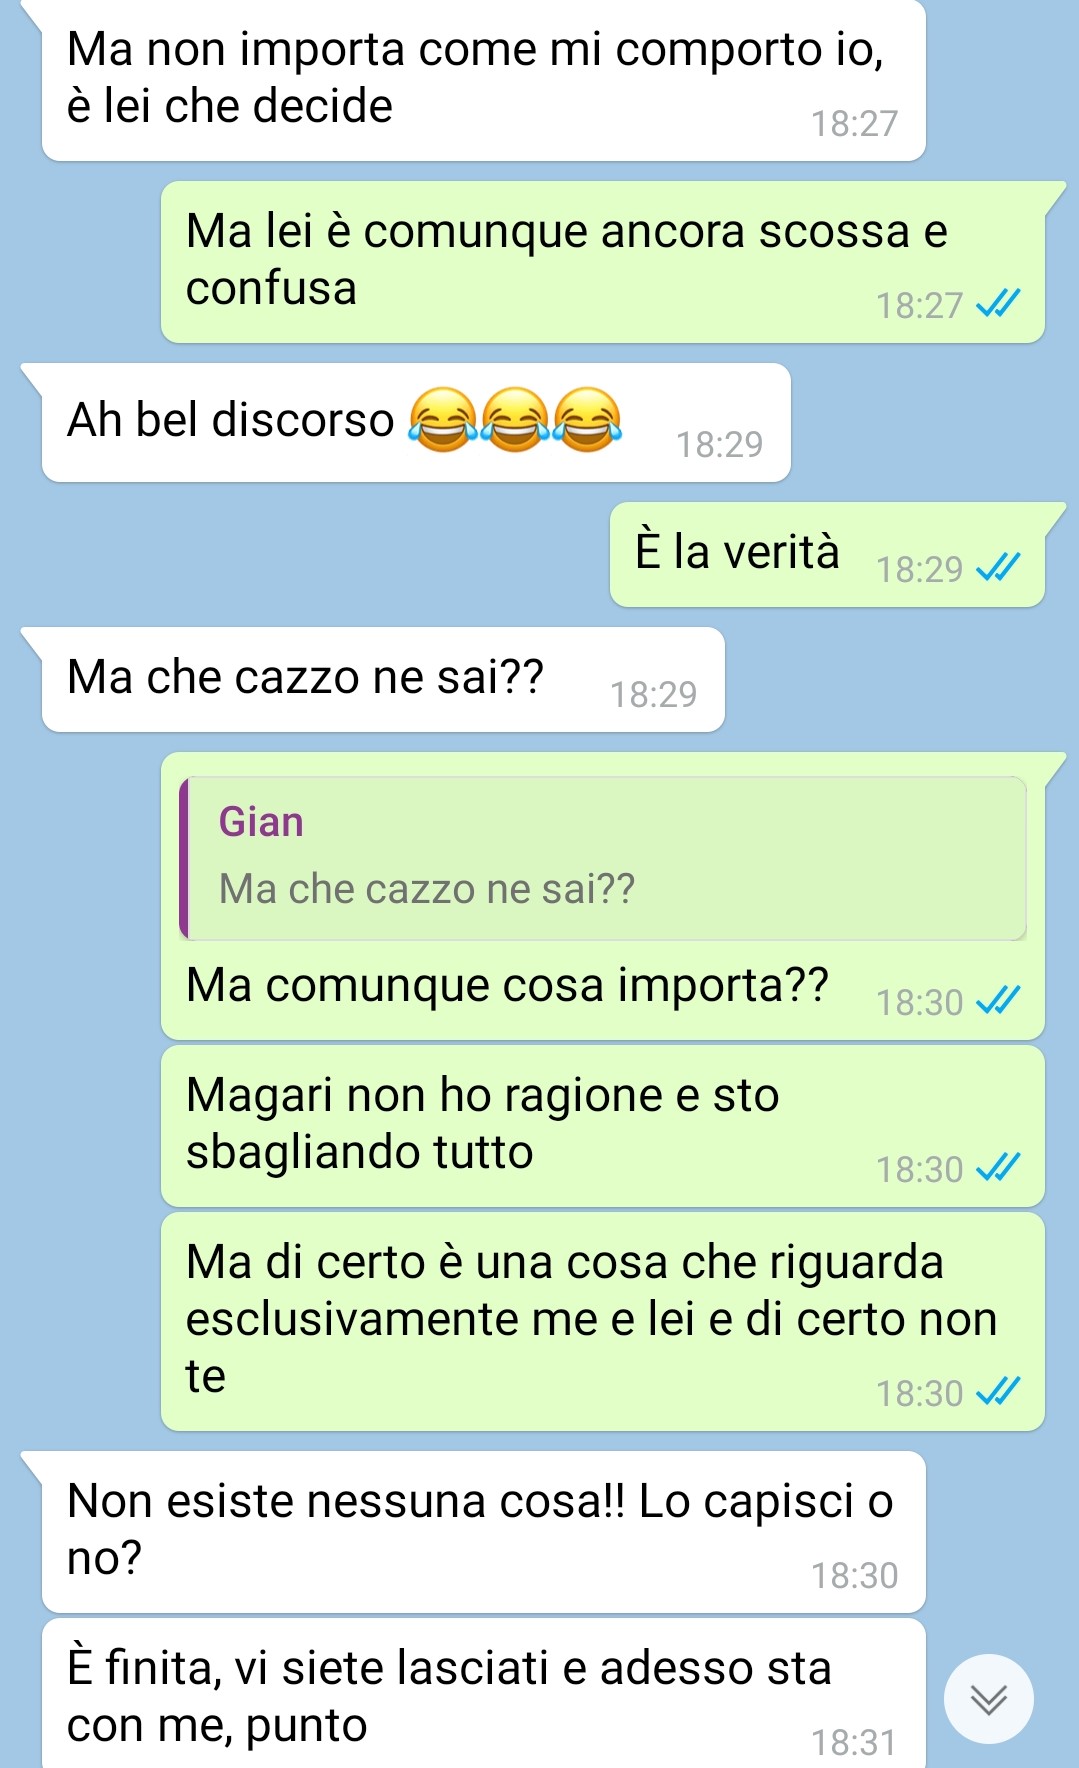1079x1768 pixels.
Task: Select the message 'È finita, vi siete lasciati'
Action: point(484,1694)
